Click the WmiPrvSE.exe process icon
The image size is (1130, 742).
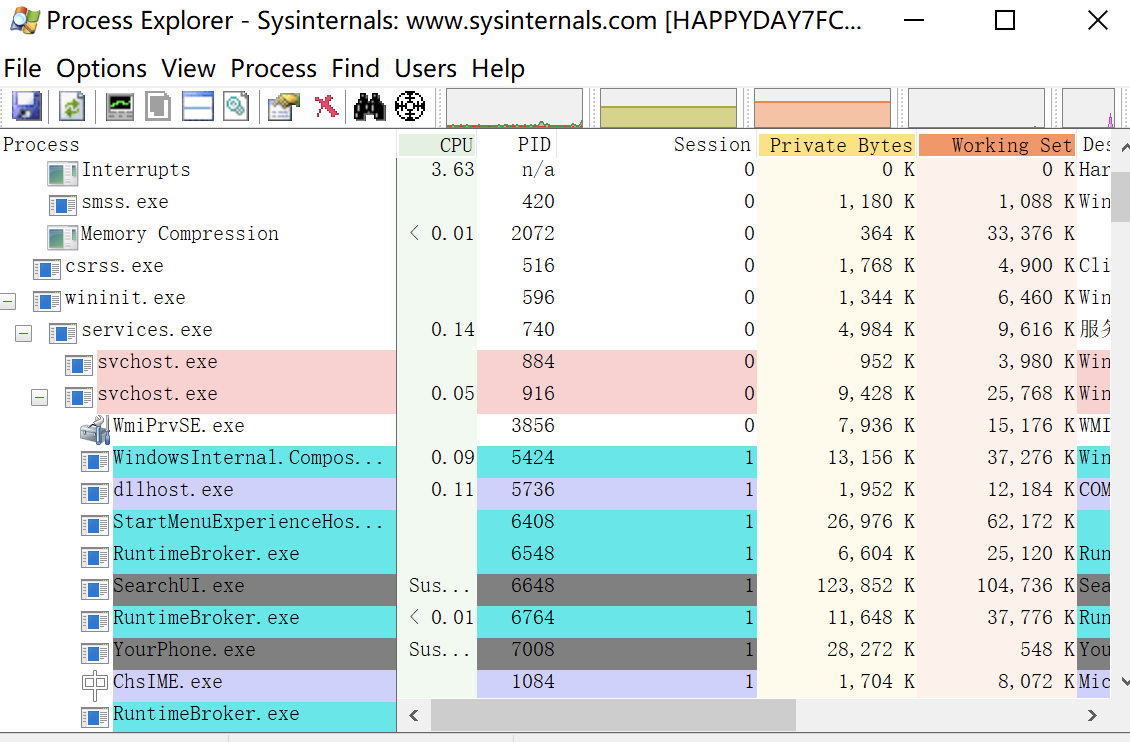click(94, 429)
